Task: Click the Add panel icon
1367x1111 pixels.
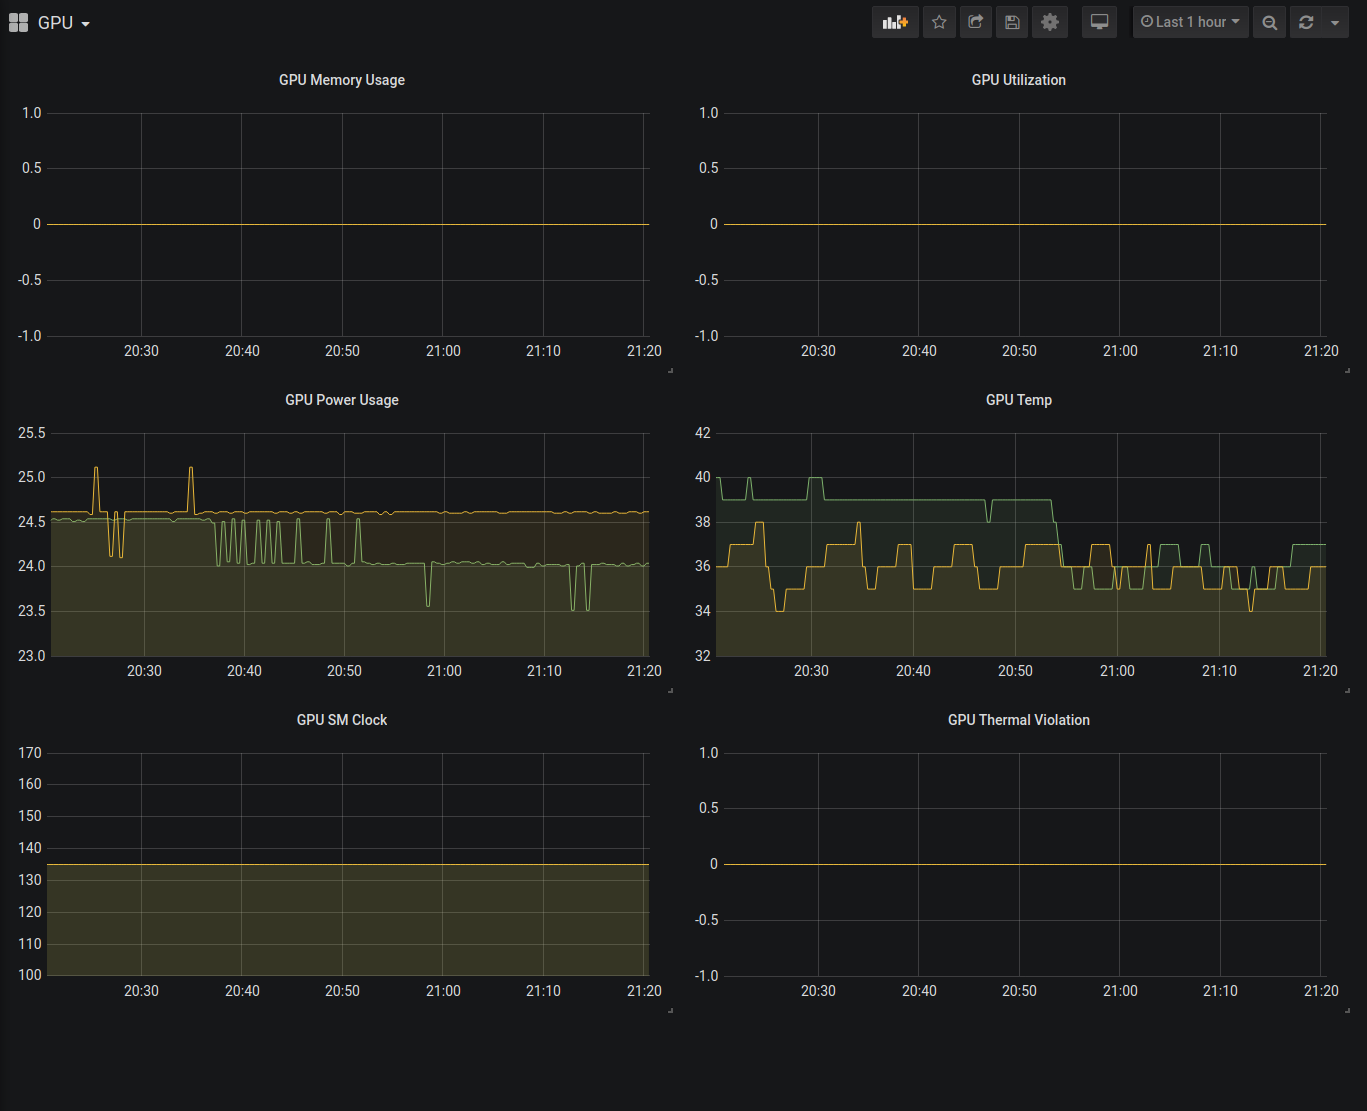Action: [x=895, y=22]
